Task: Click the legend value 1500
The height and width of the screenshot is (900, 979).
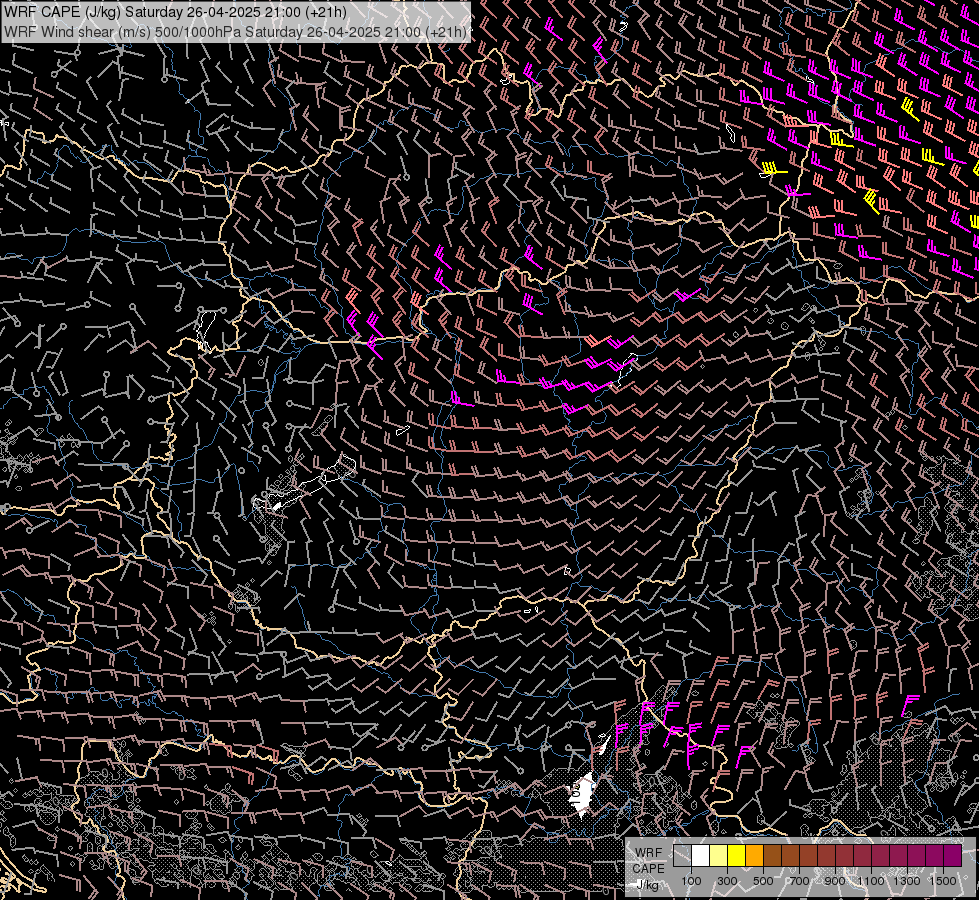Action: point(943,881)
